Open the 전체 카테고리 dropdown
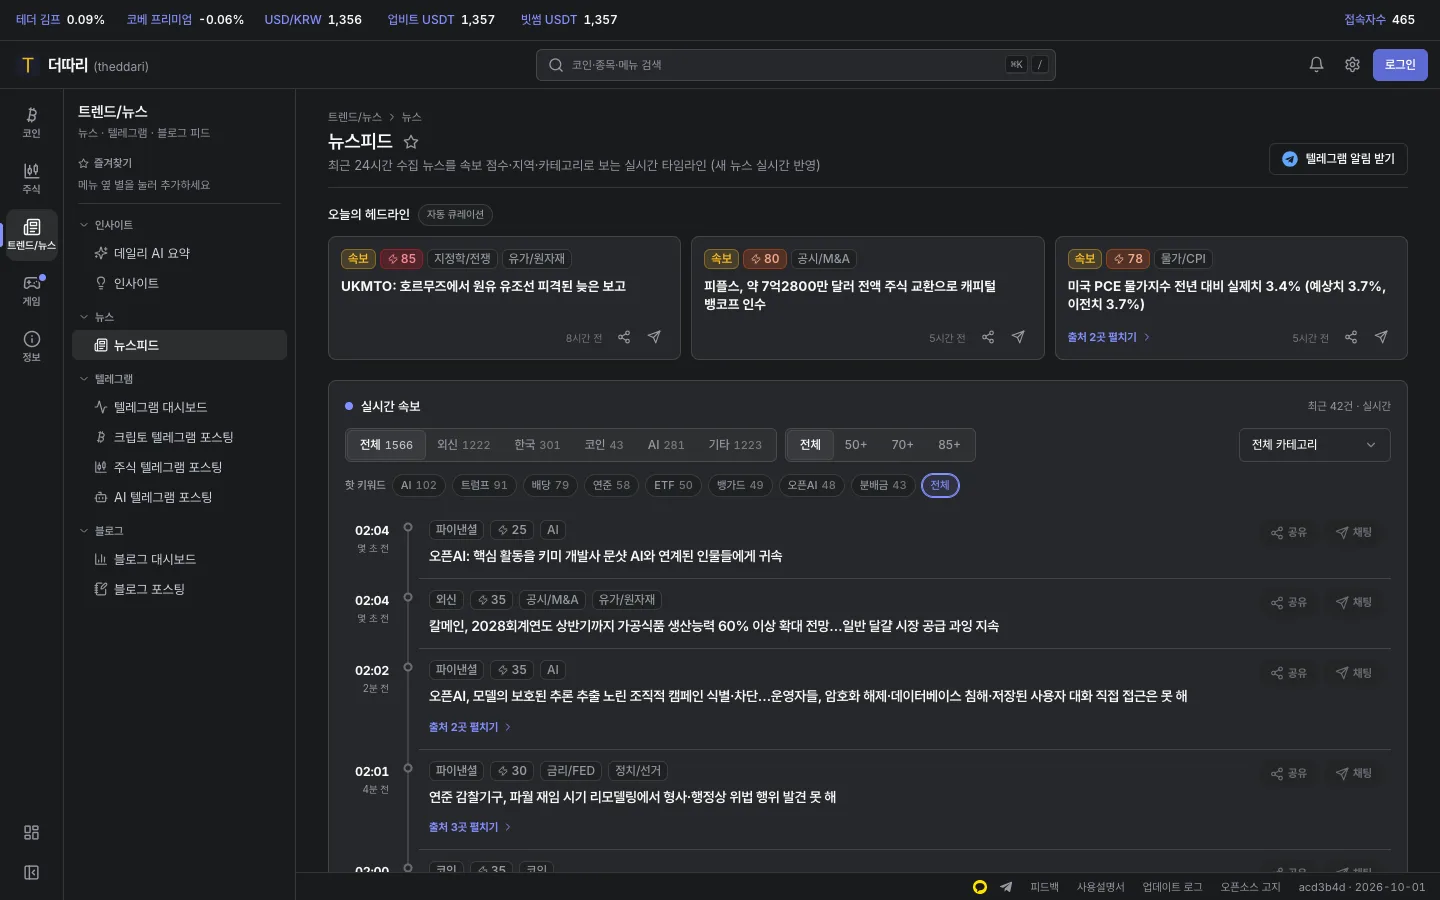The width and height of the screenshot is (1440, 900). coord(1314,445)
